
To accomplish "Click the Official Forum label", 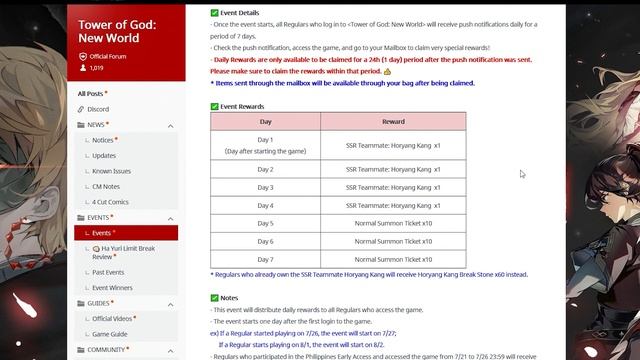I will click(108, 56).
